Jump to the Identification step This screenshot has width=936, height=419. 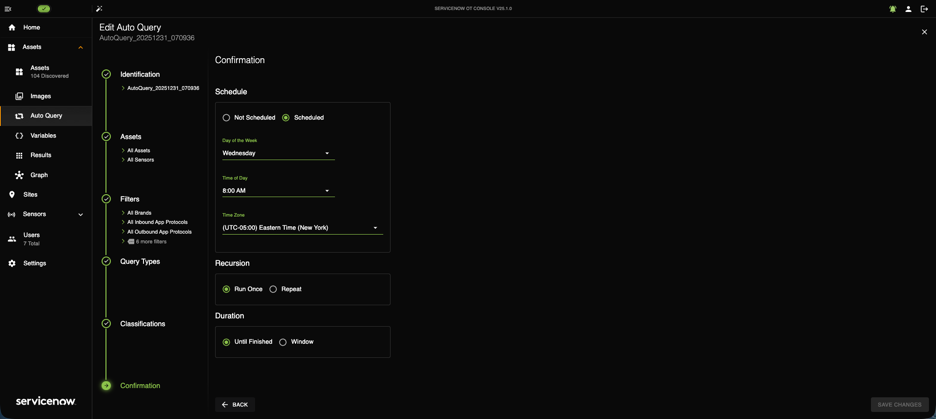(140, 75)
